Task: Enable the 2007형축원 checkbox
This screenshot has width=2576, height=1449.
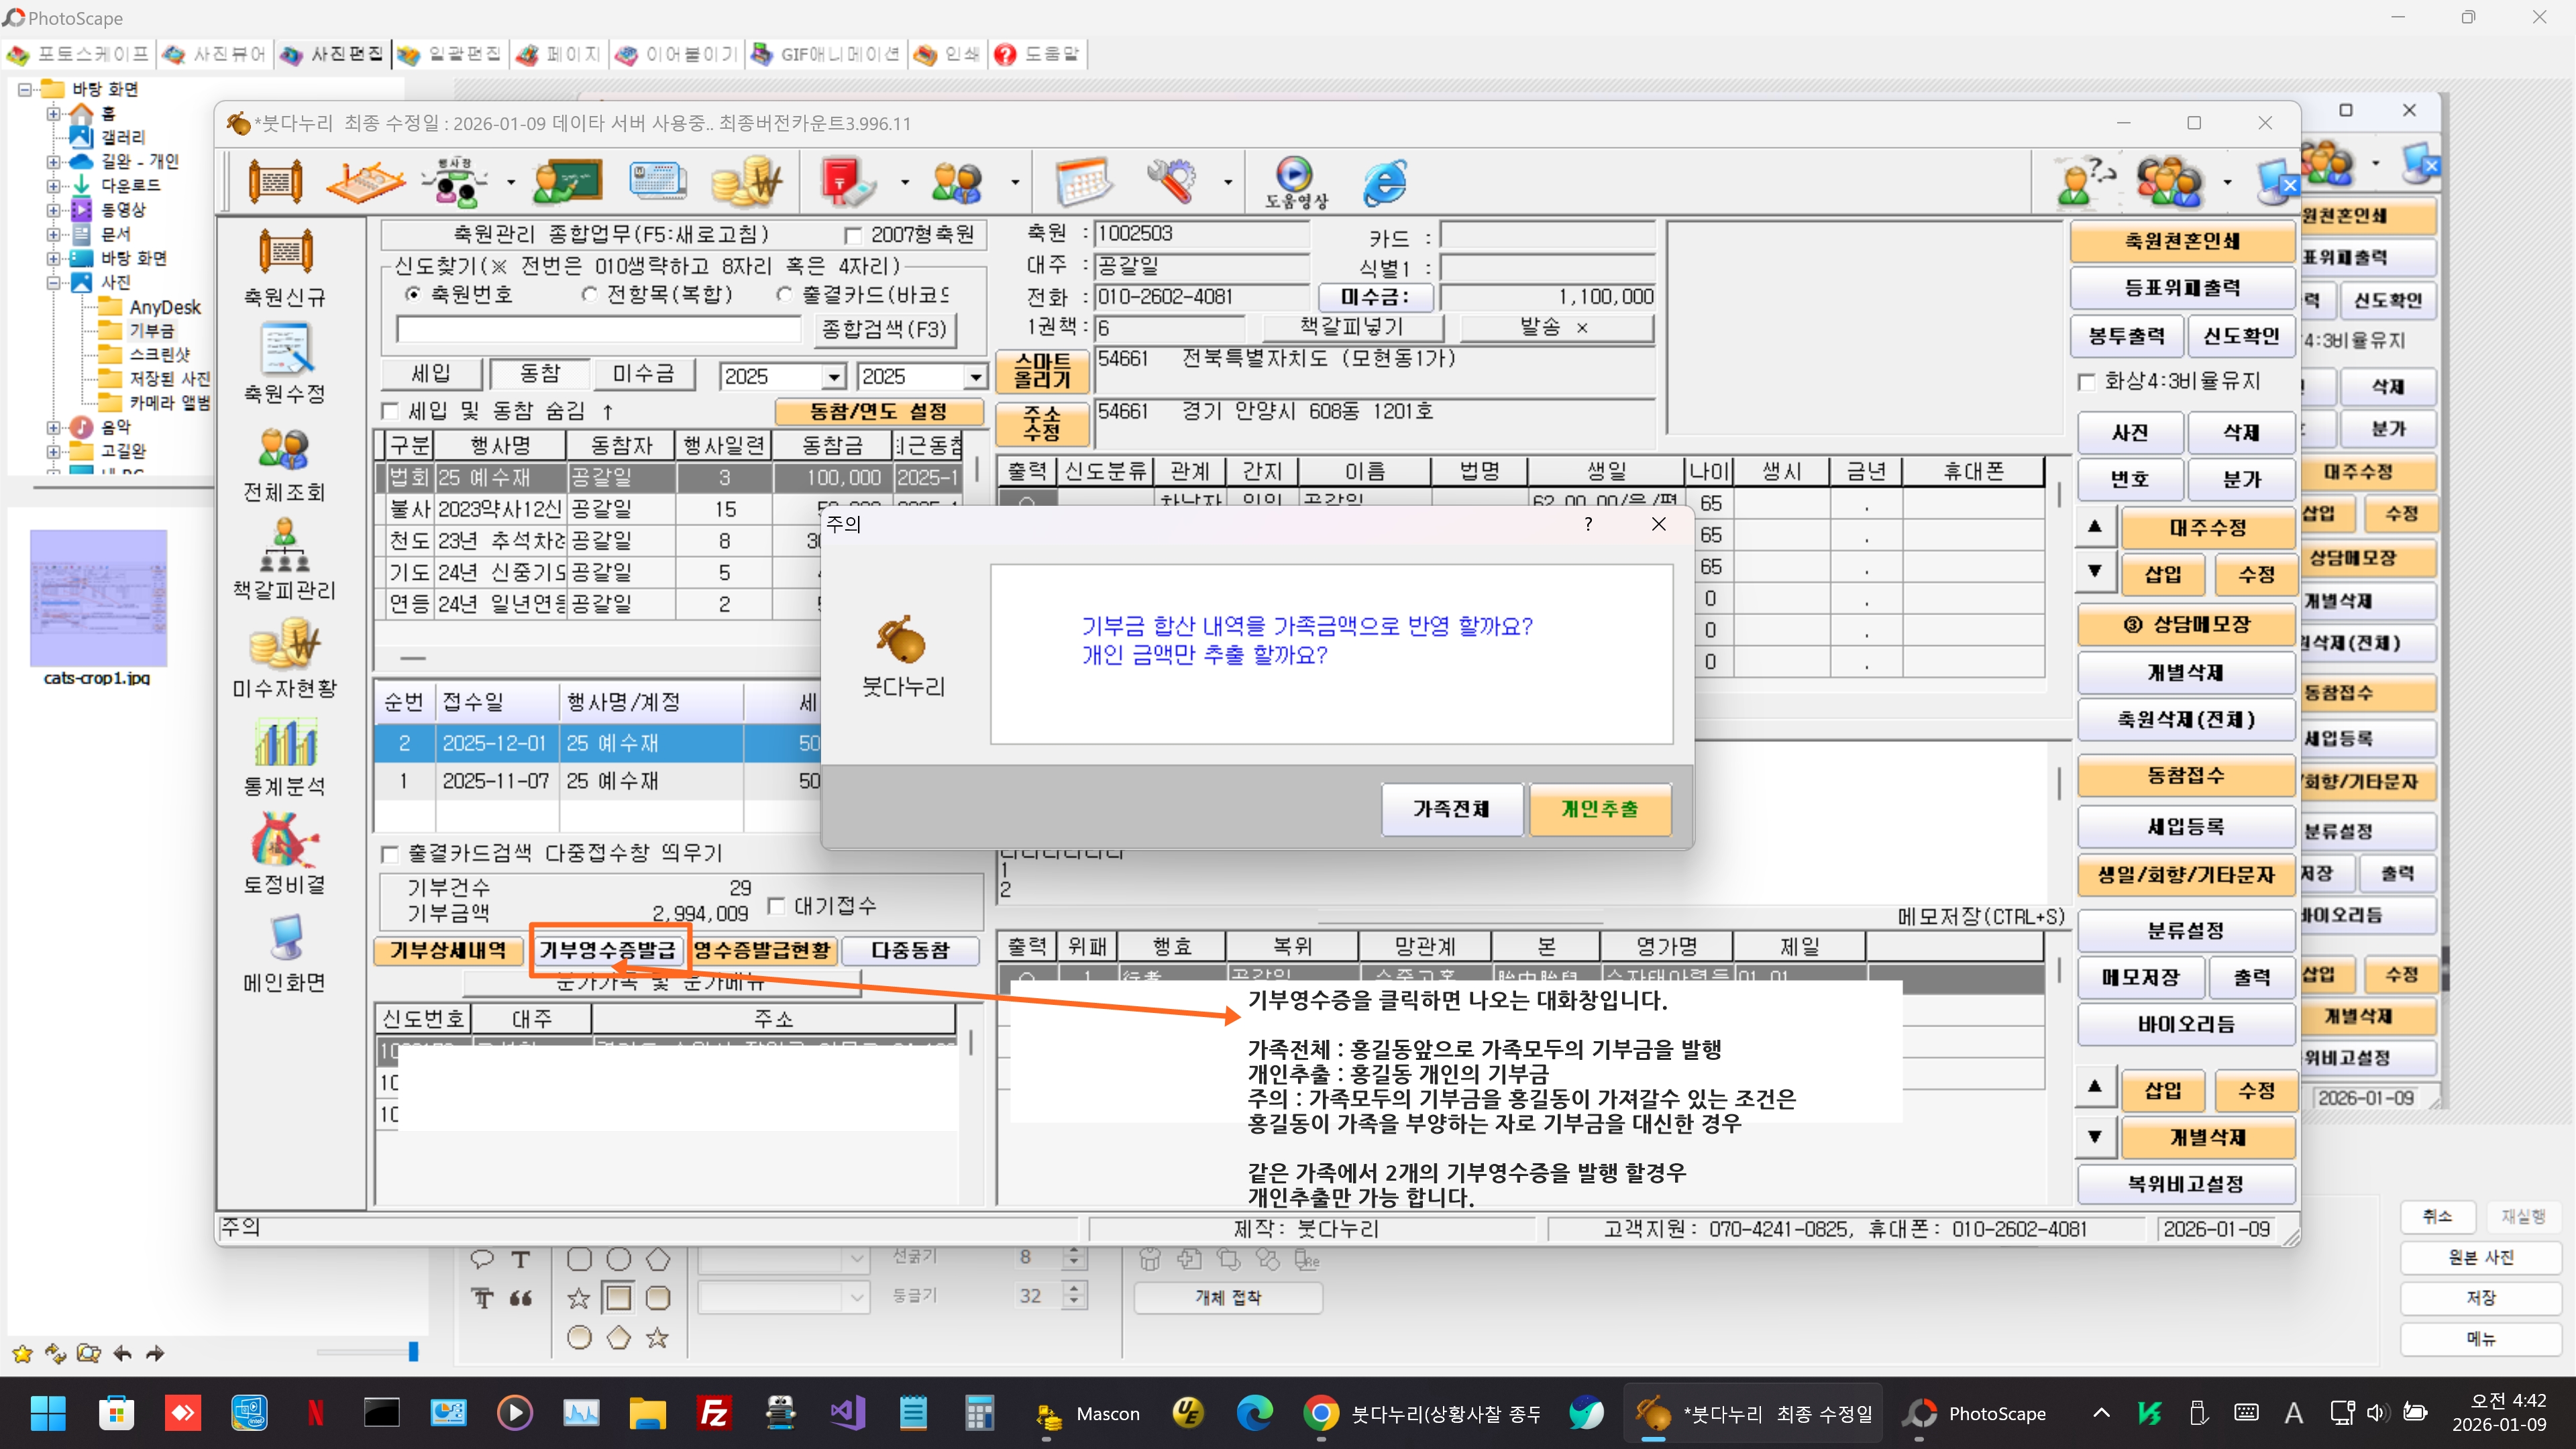Action: [853, 236]
